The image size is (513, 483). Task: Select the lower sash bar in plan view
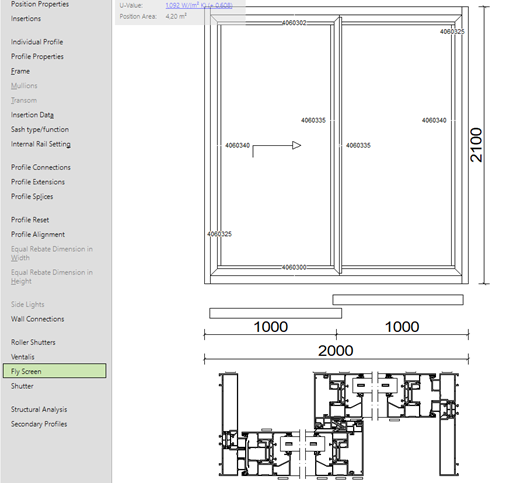point(275,313)
